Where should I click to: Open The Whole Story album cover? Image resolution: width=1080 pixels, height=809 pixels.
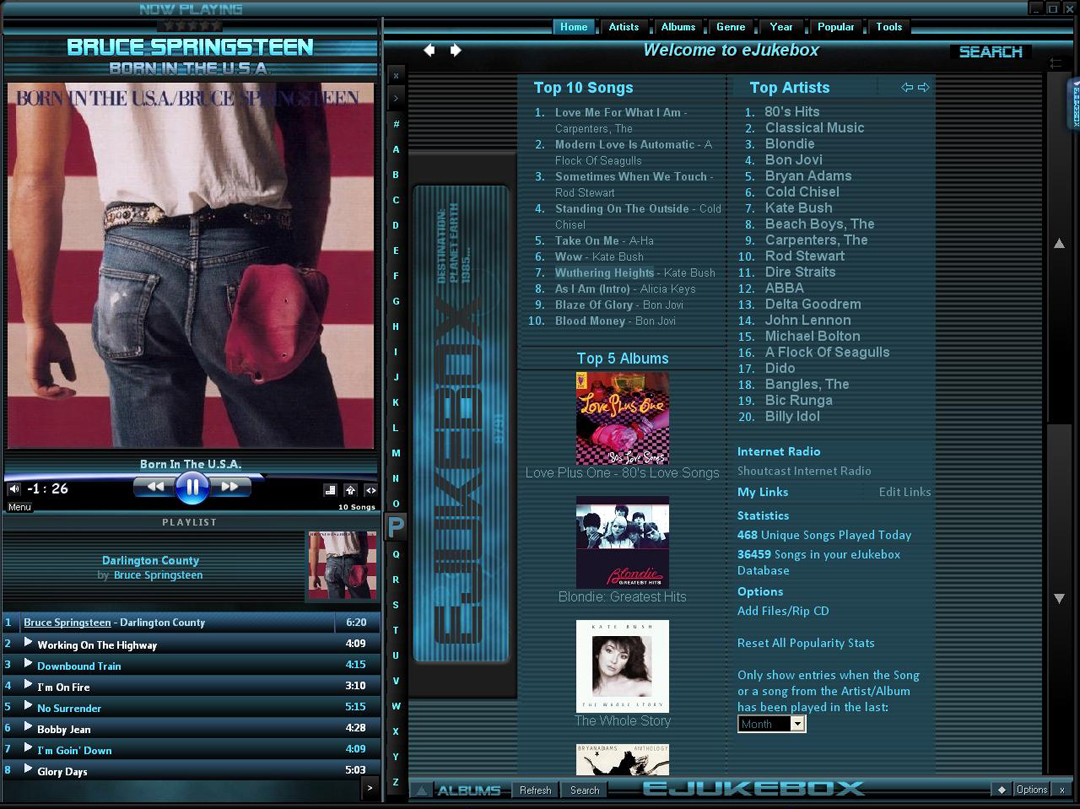tap(623, 666)
